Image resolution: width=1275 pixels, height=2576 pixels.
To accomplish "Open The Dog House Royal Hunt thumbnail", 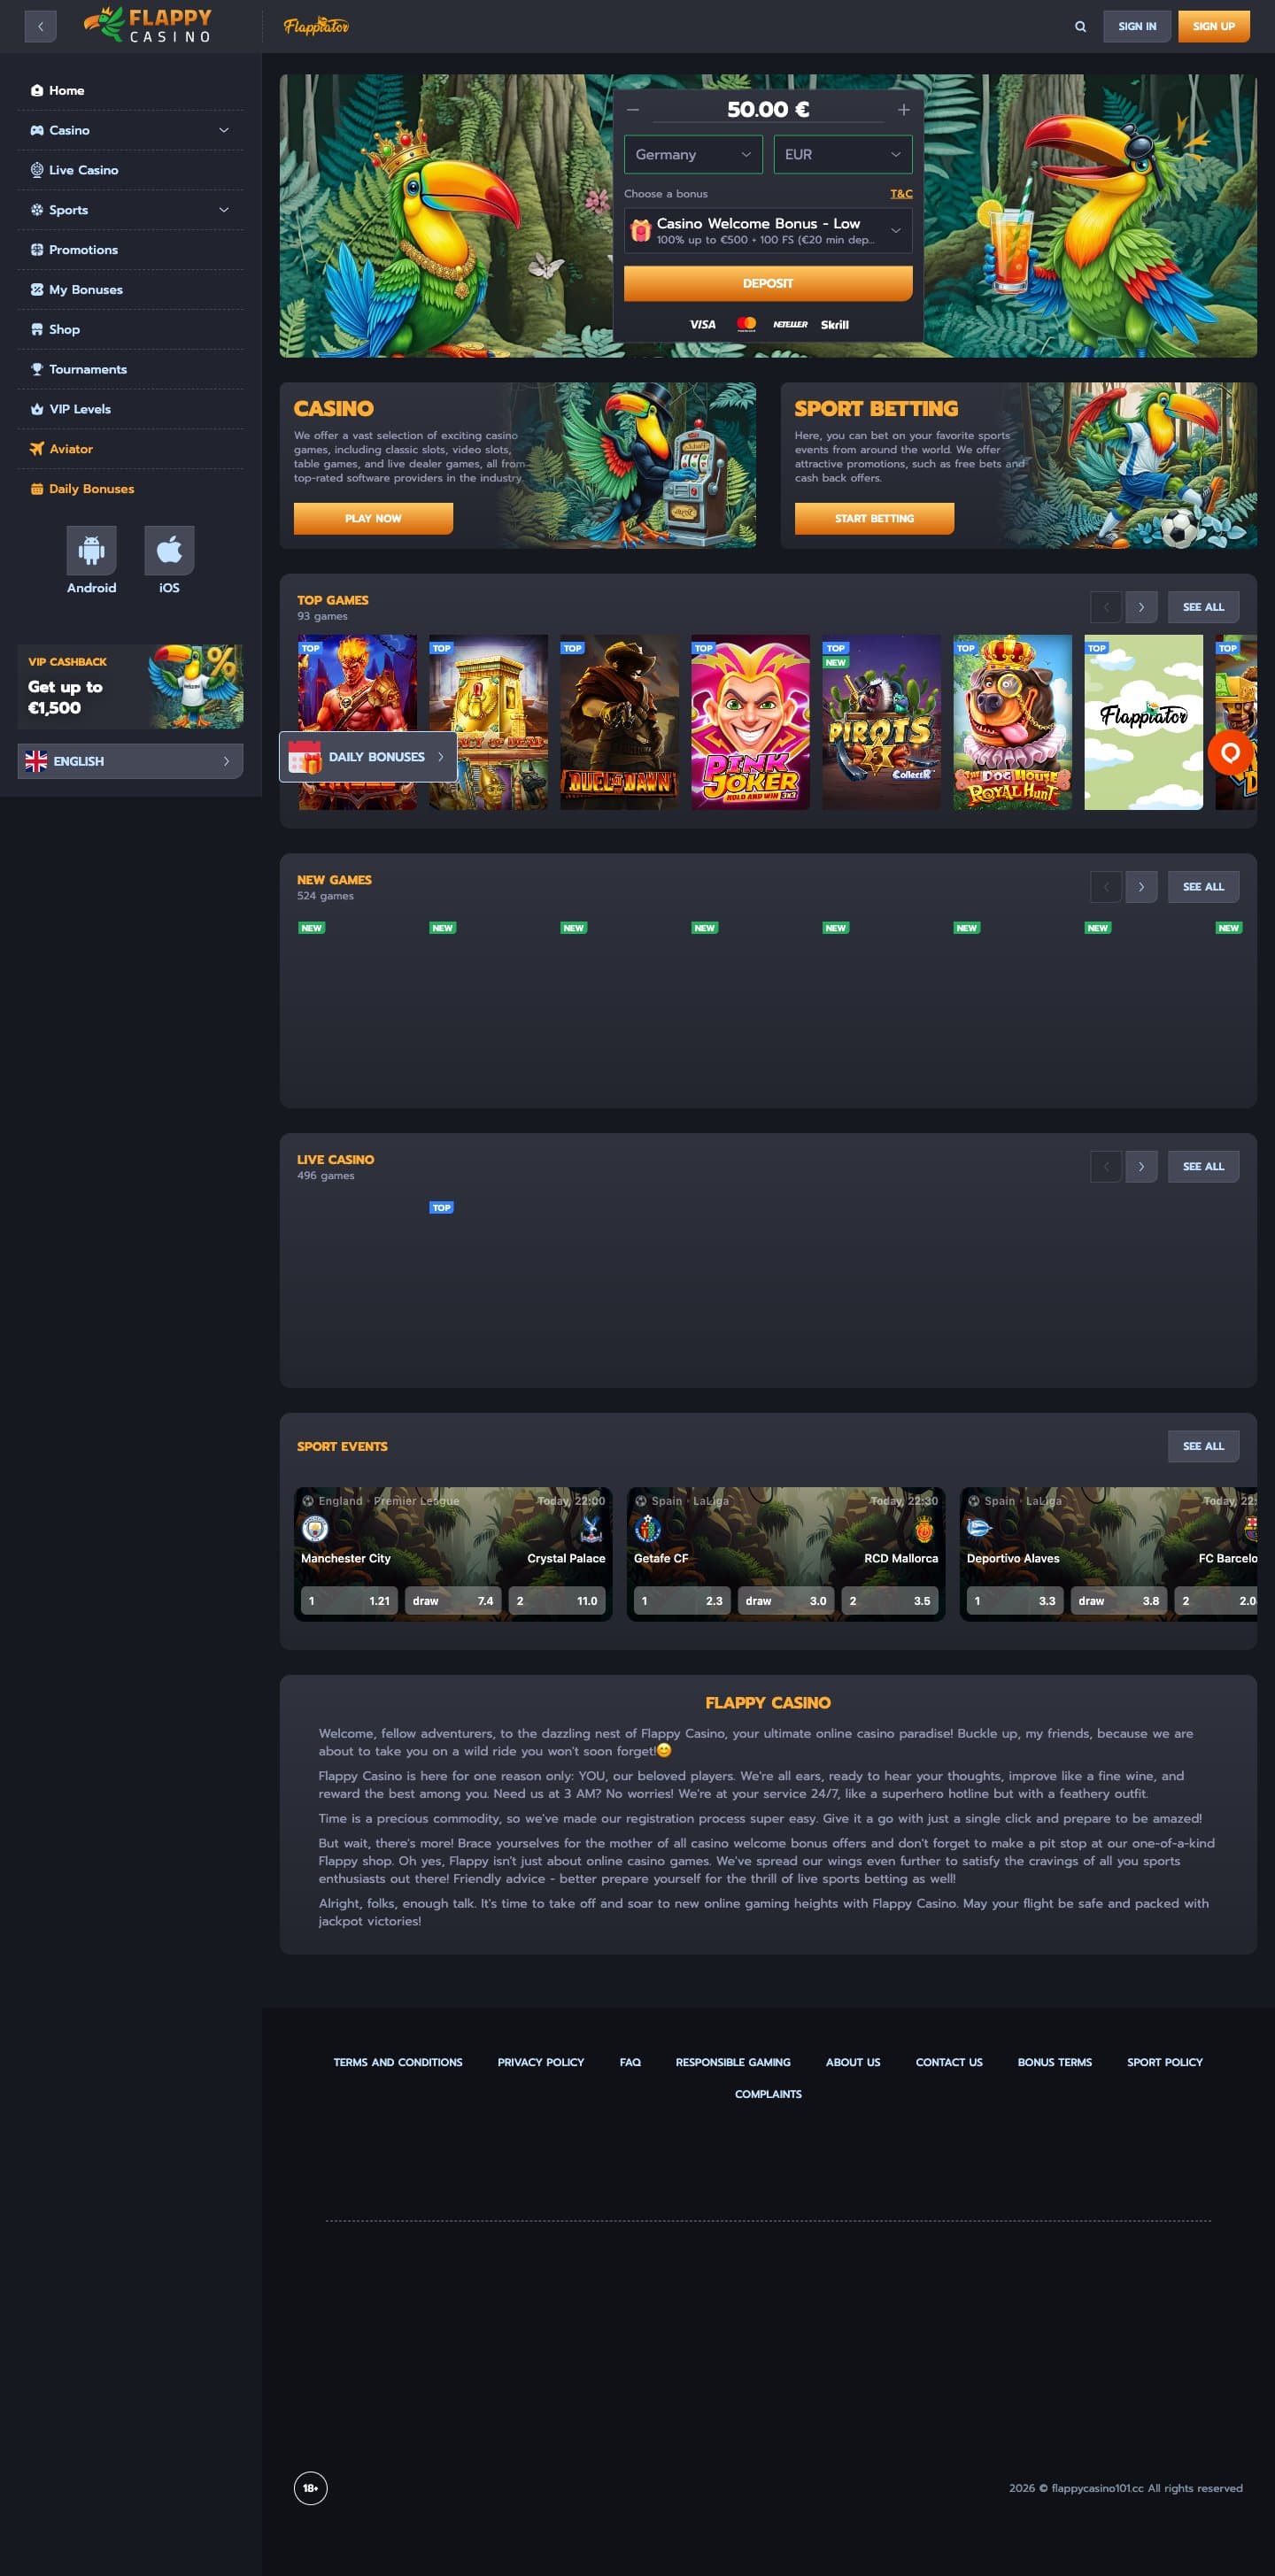I will 1012,722.
